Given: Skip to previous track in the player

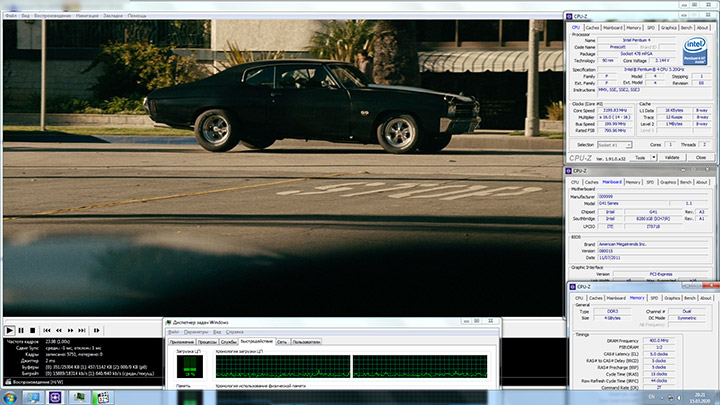Looking at the screenshot, I should [47, 330].
